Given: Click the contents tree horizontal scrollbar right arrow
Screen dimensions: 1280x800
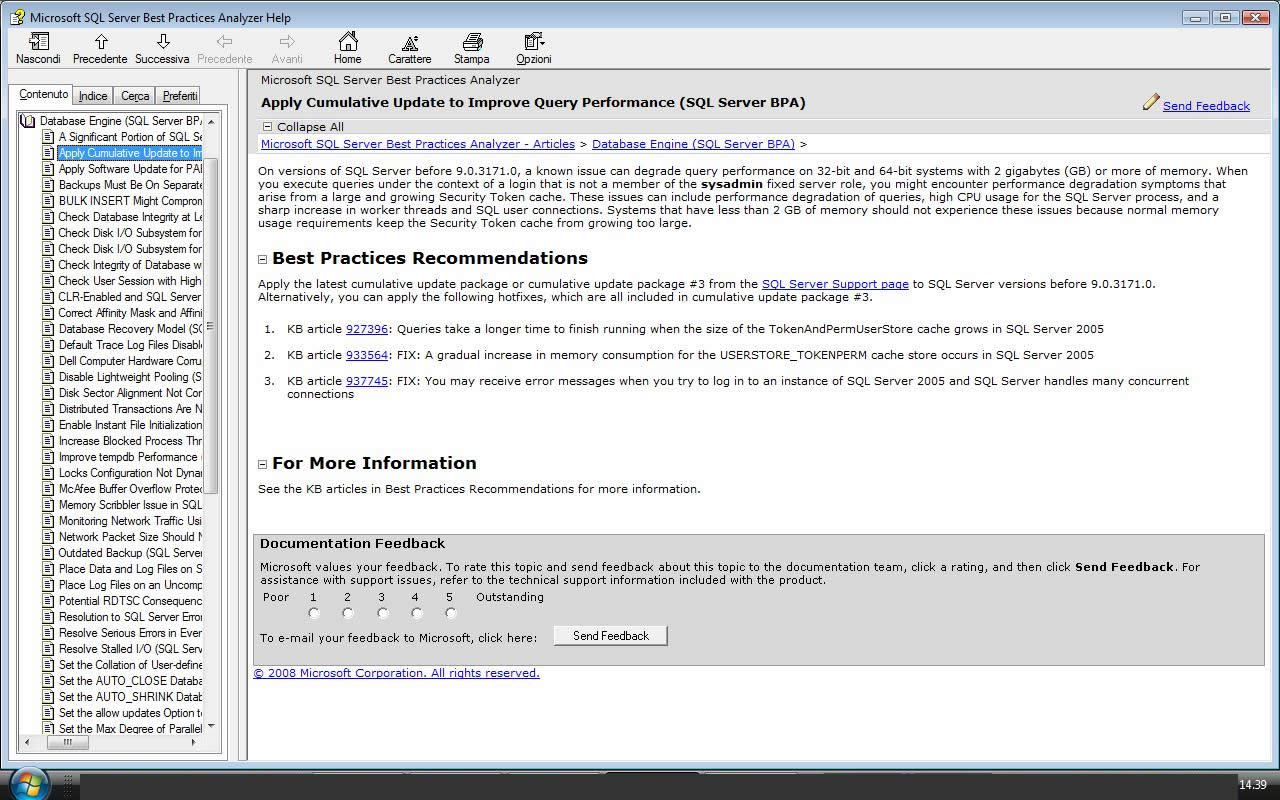Looking at the screenshot, I should tap(194, 743).
